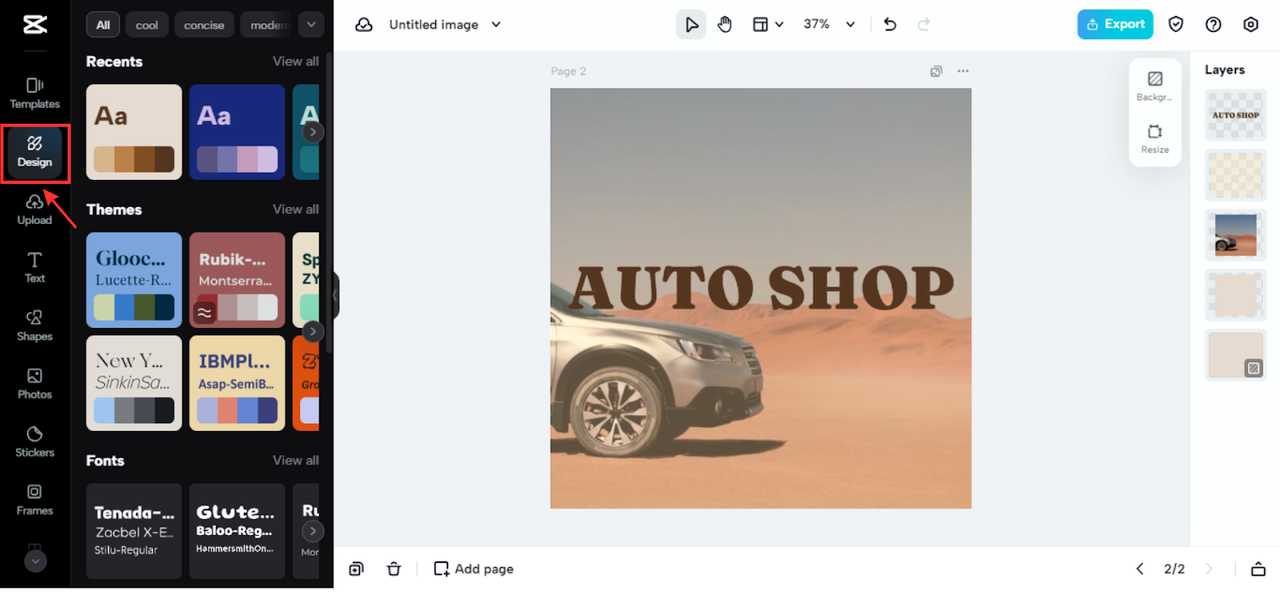The image size is (1280, 595).
Task: Open the Text sidebar panel
Action: tap(35, 267)
